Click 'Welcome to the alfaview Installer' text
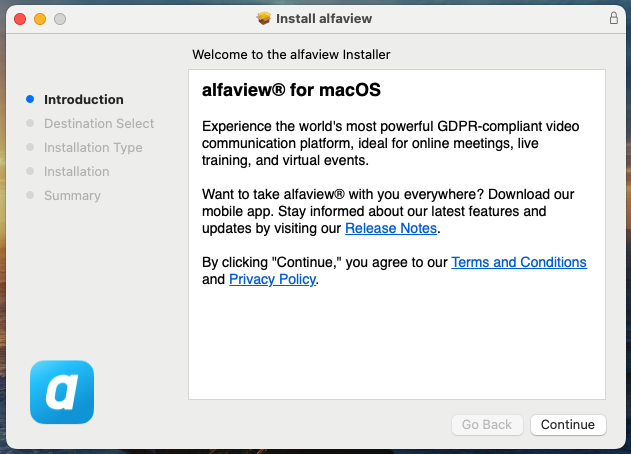Viewport: 631px width, 454px height. (291, 54)
